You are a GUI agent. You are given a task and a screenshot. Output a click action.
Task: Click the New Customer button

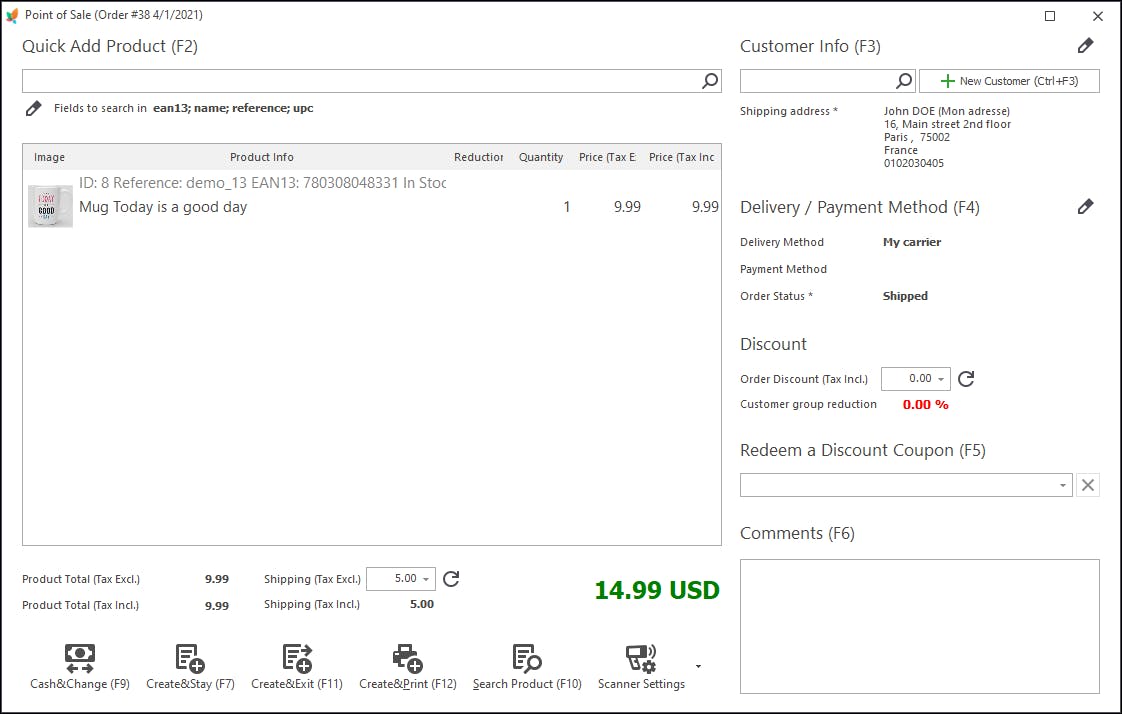[1008, 81]
